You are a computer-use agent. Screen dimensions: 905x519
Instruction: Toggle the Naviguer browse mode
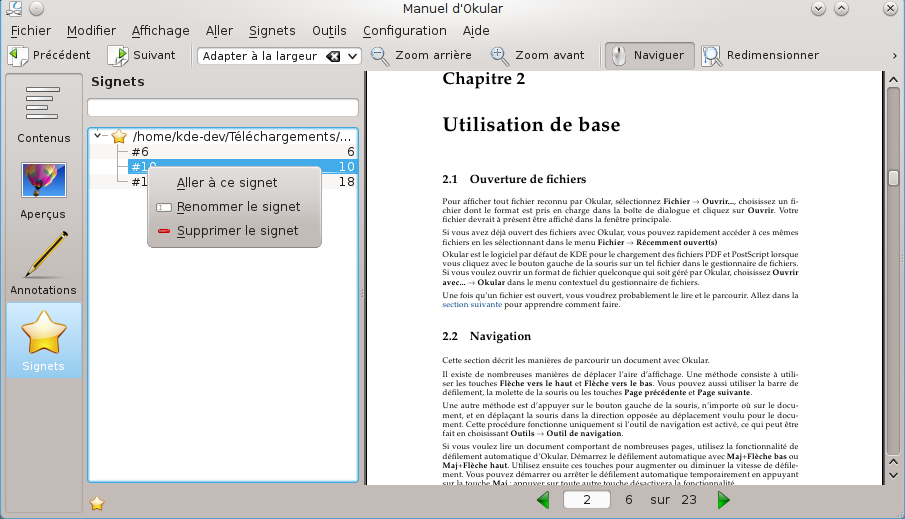[x=648, y=55]
